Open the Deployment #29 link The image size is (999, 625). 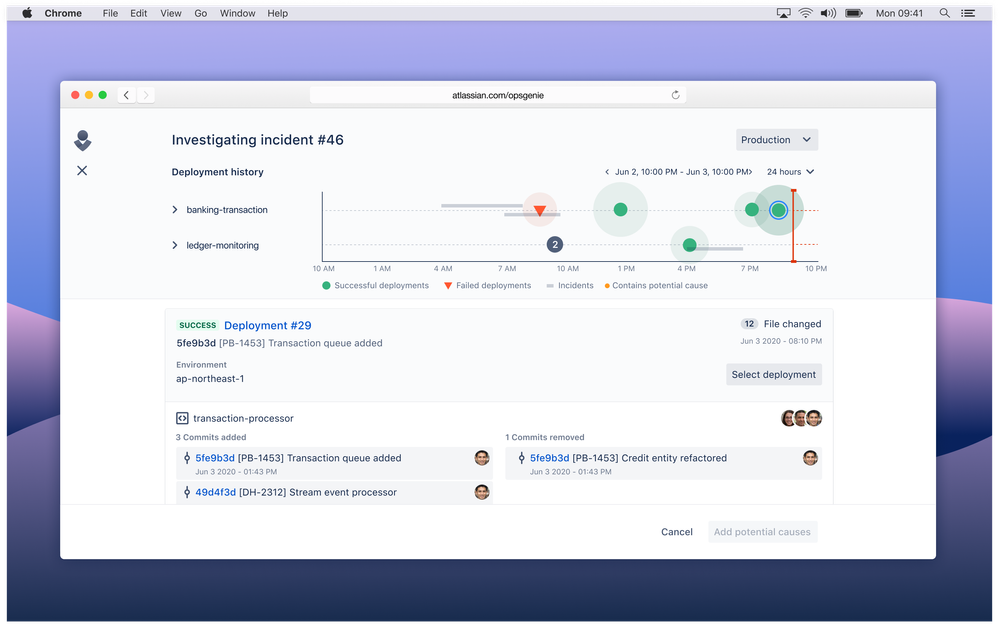[268, 326]
